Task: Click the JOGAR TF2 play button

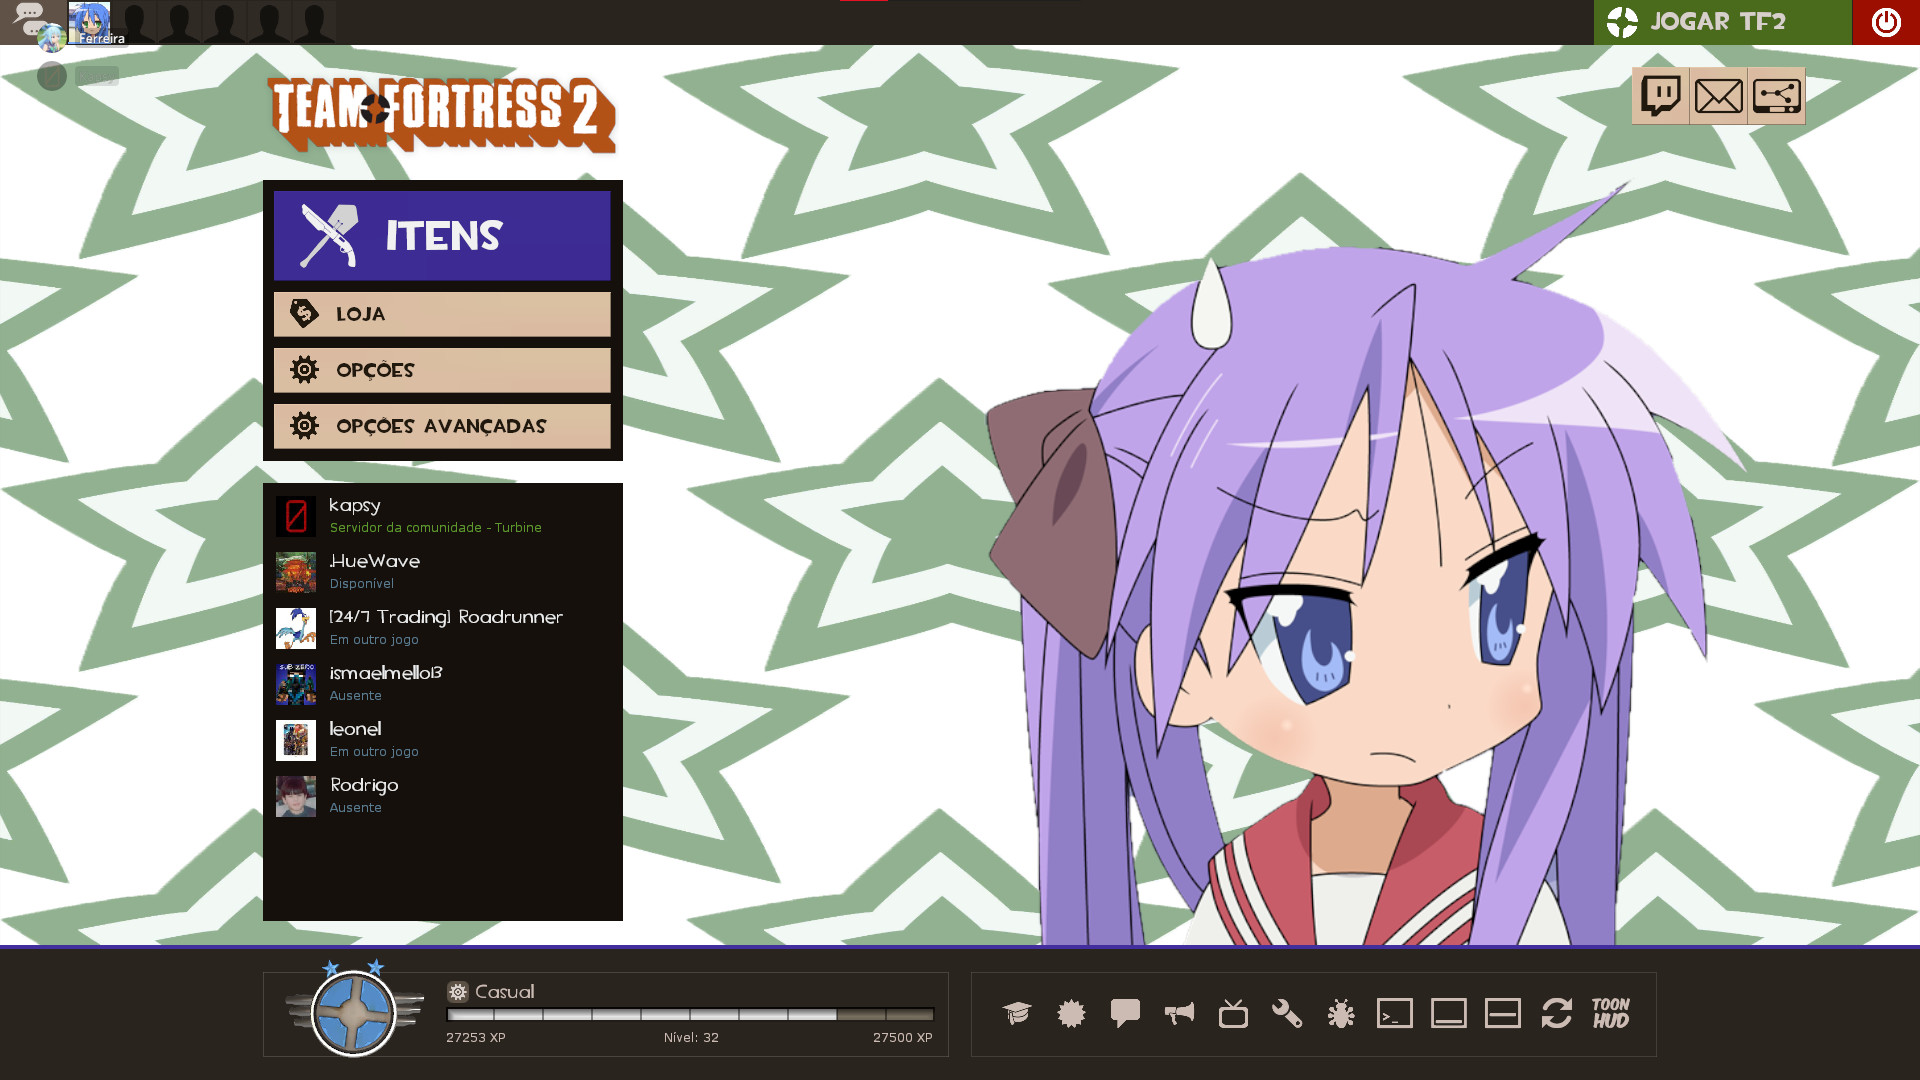Action: 1723,22
